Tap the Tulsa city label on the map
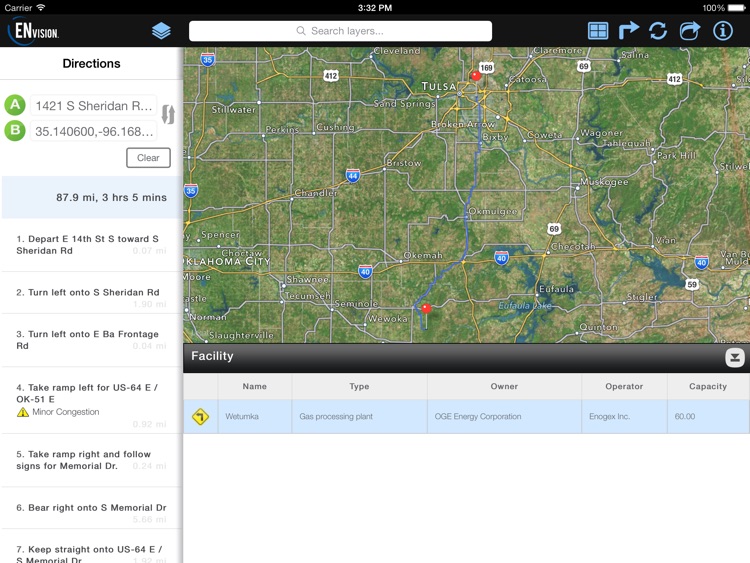This screenshot has width=750, height=563. coord(439,86)
